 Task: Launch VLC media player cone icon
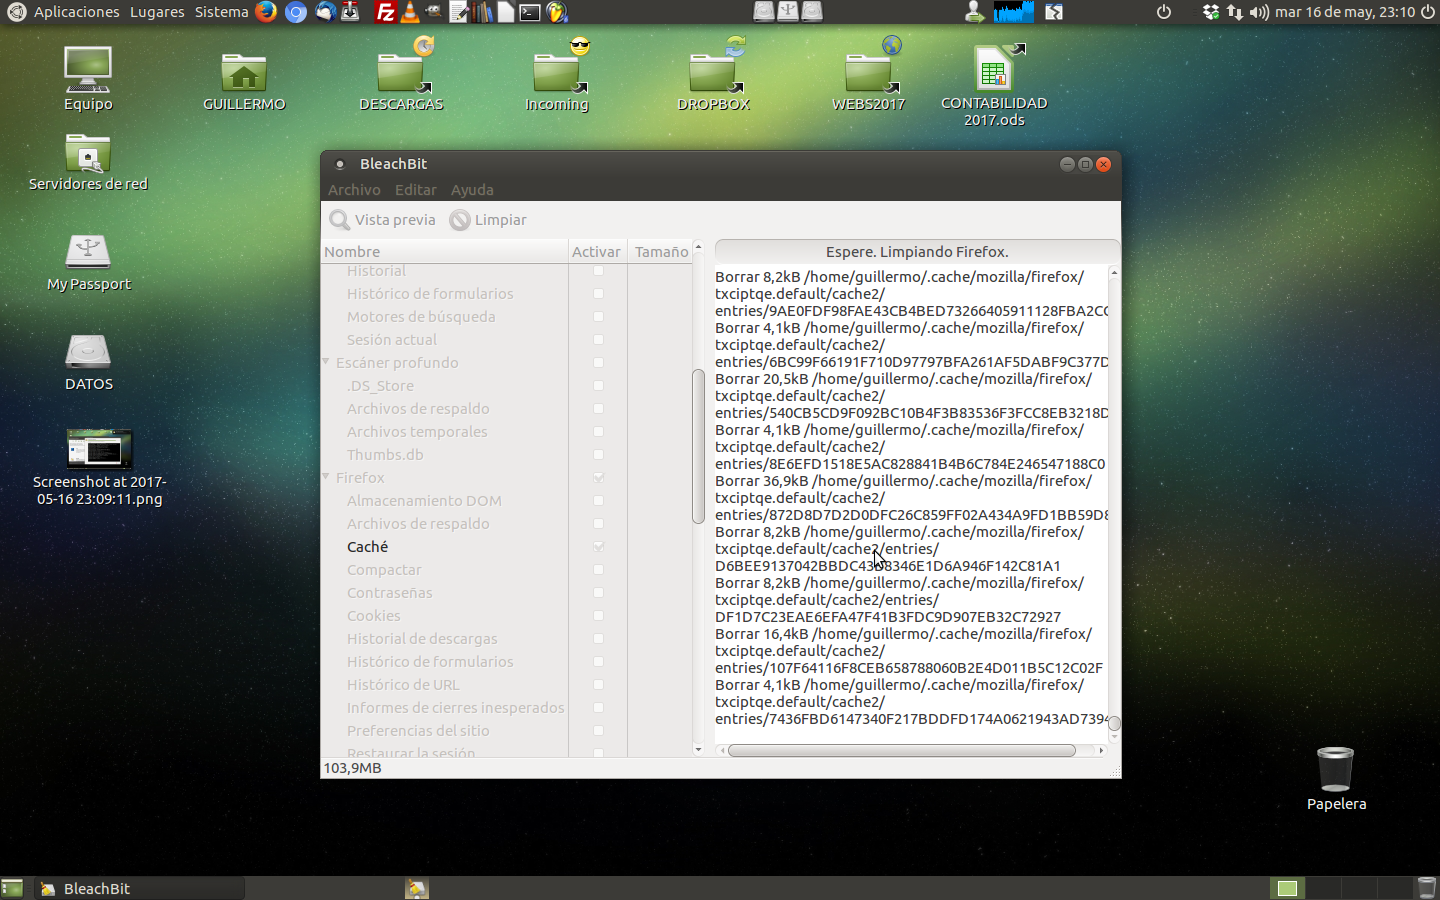410,12
